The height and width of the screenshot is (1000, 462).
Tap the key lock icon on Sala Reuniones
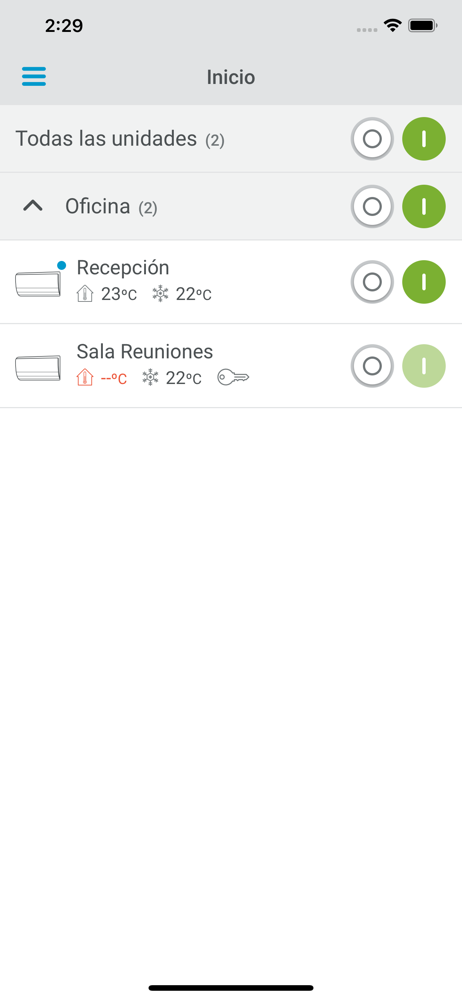tap(233, 378)
